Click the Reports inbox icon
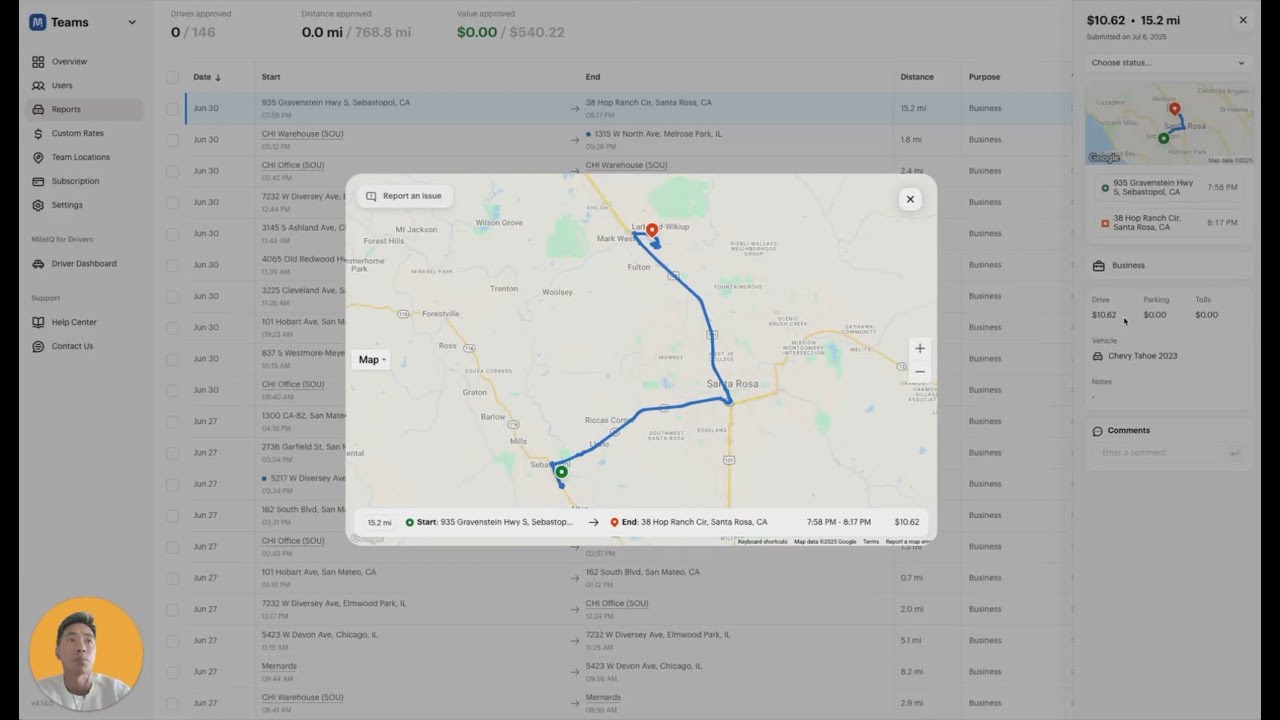This screenshot has width=1280, height=720. (x=38, y=110)
